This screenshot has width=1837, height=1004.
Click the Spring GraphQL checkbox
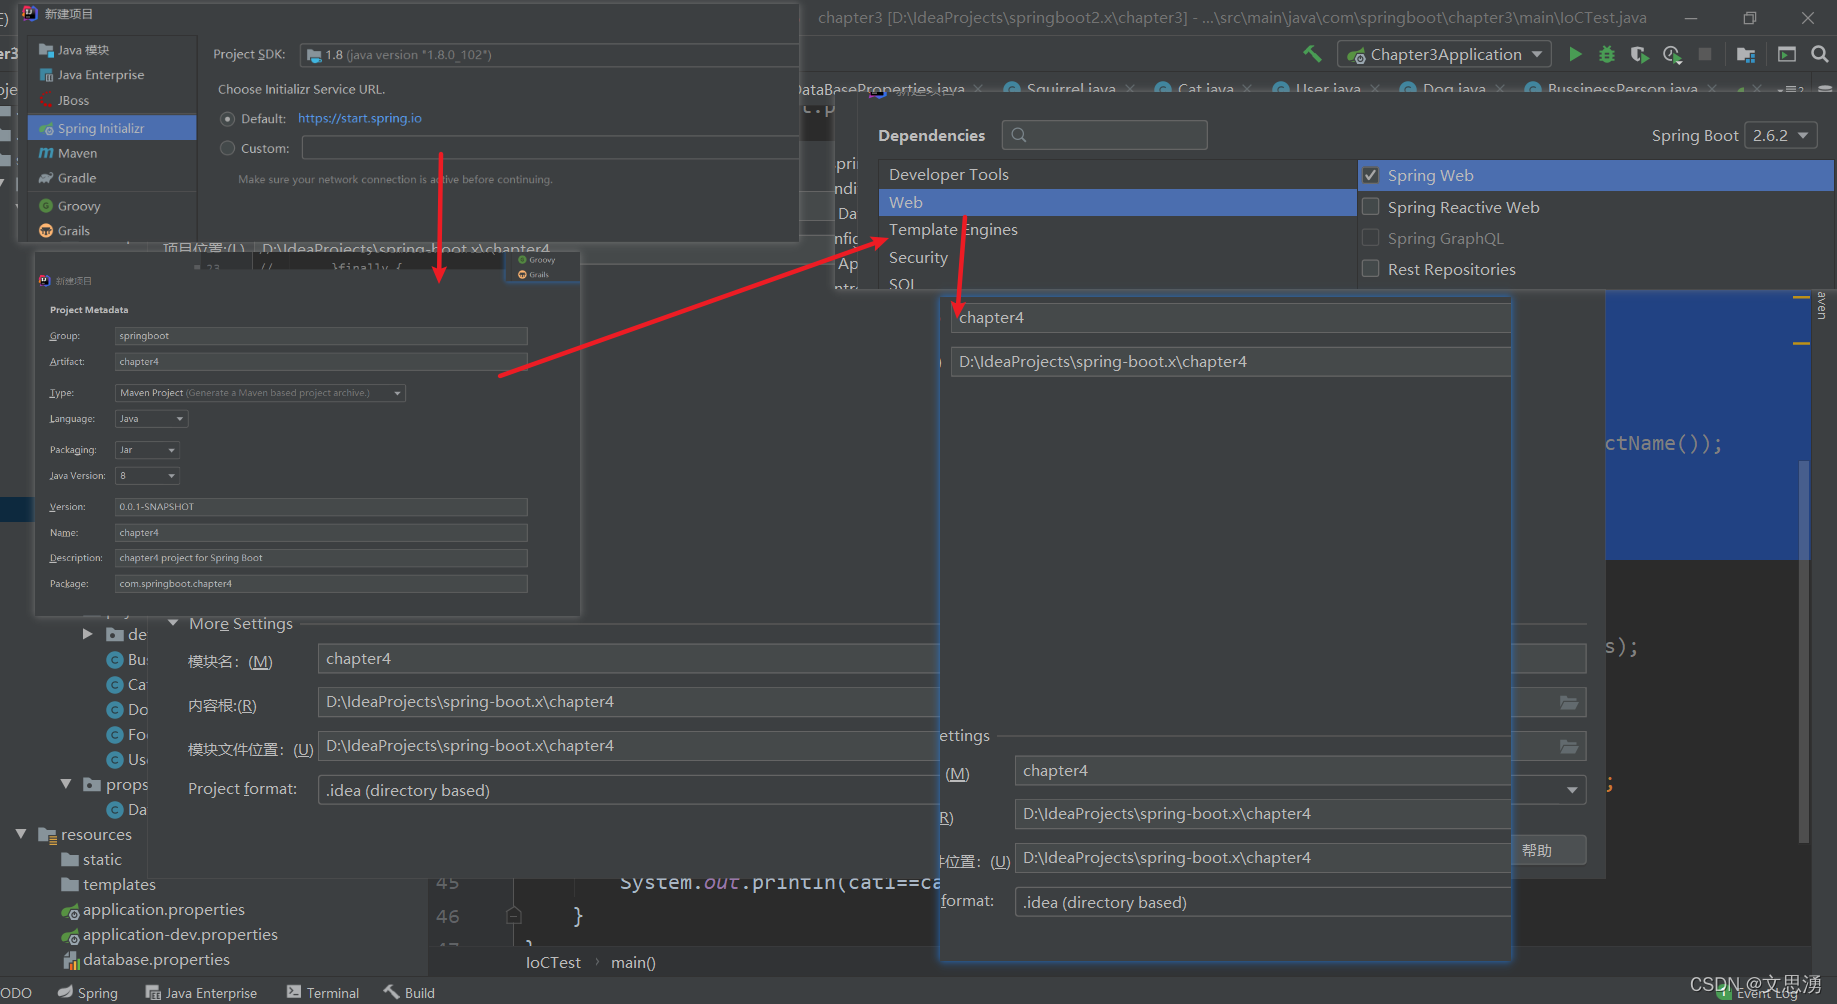click(x=1371, y=238)
